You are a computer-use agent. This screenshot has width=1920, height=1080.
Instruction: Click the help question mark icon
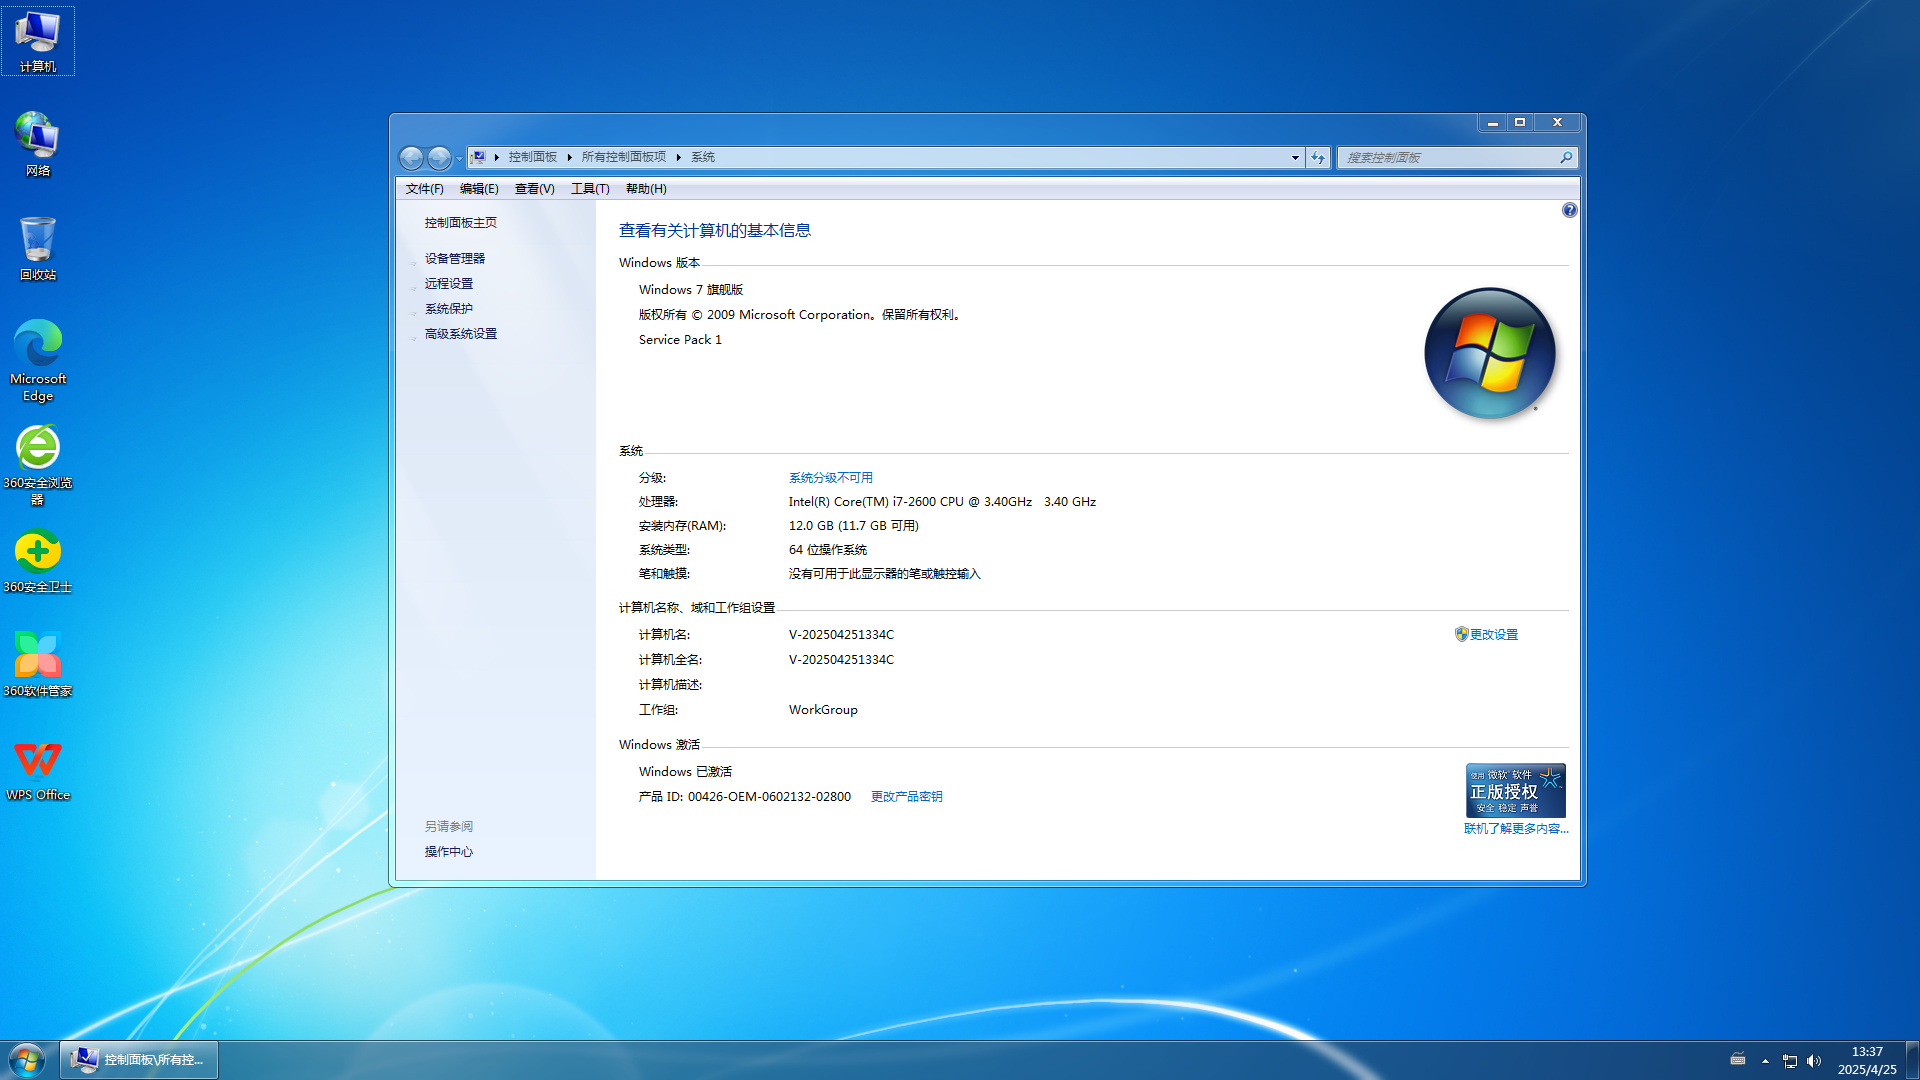pyautogui.click(x=1569, y=210)
